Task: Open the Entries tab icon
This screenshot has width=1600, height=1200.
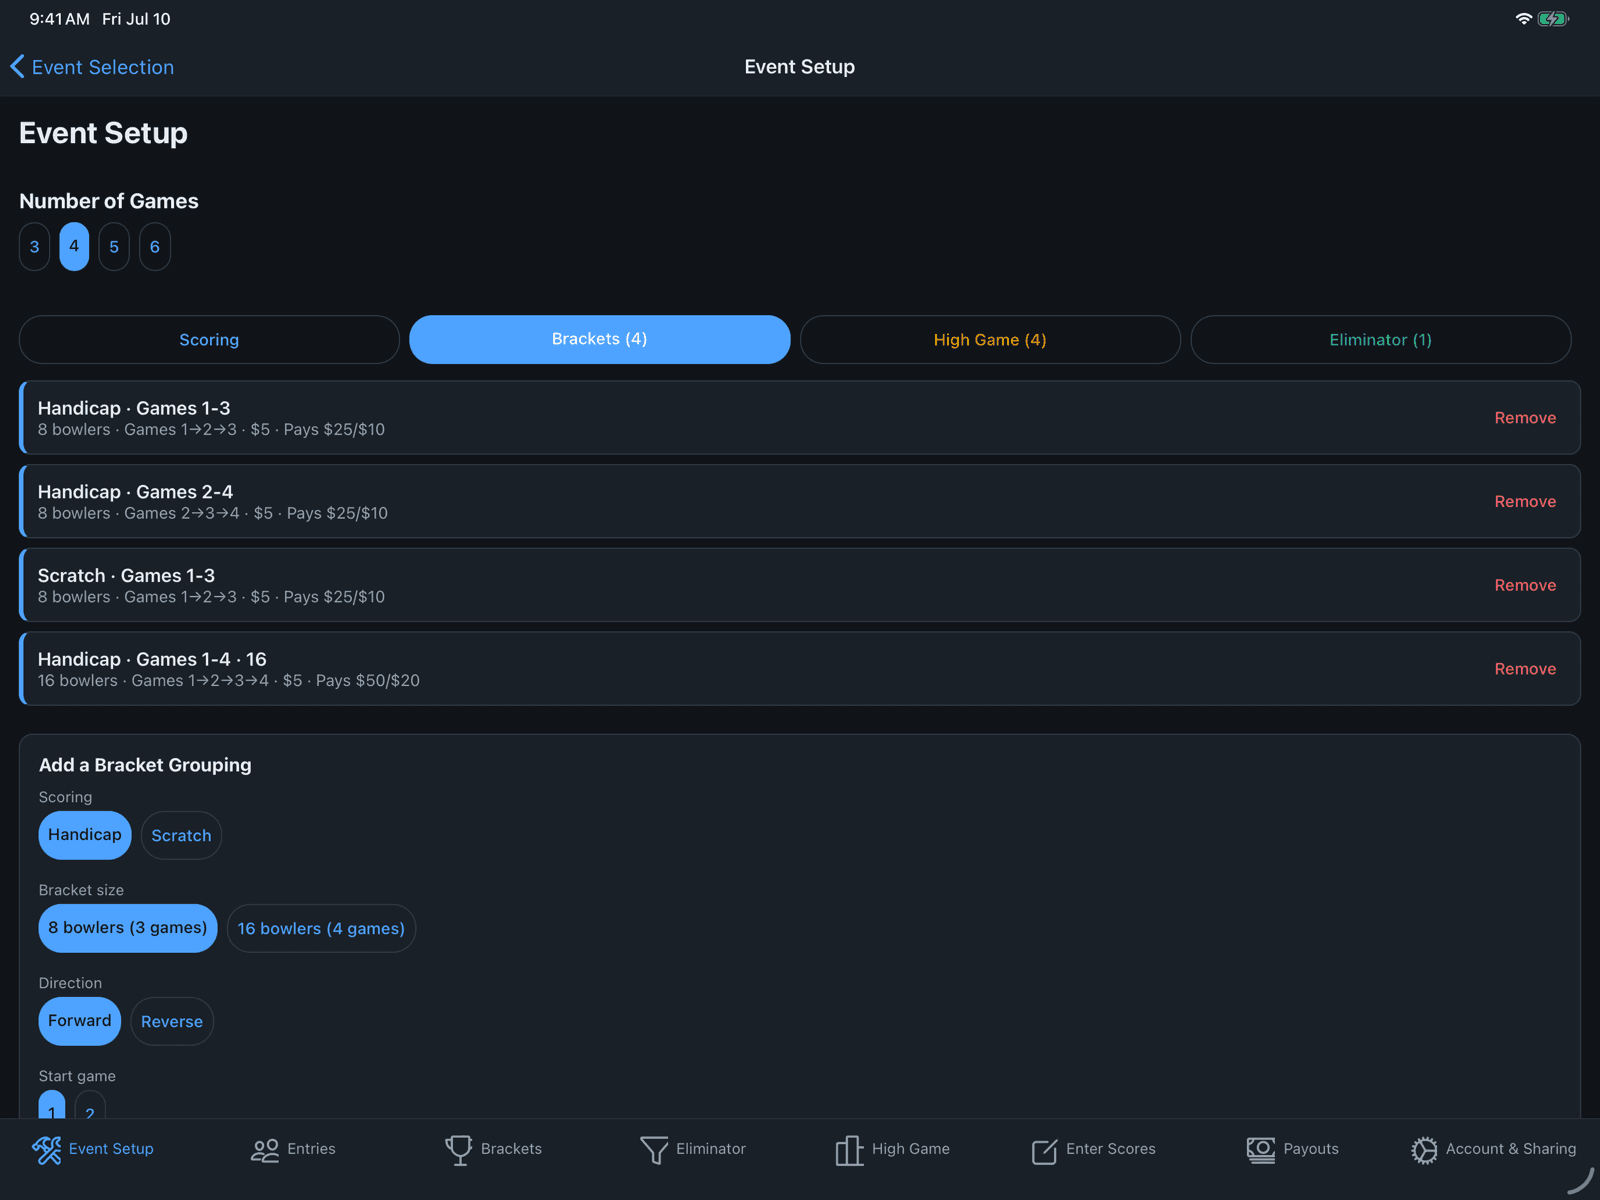Action: click(265, 1150)
